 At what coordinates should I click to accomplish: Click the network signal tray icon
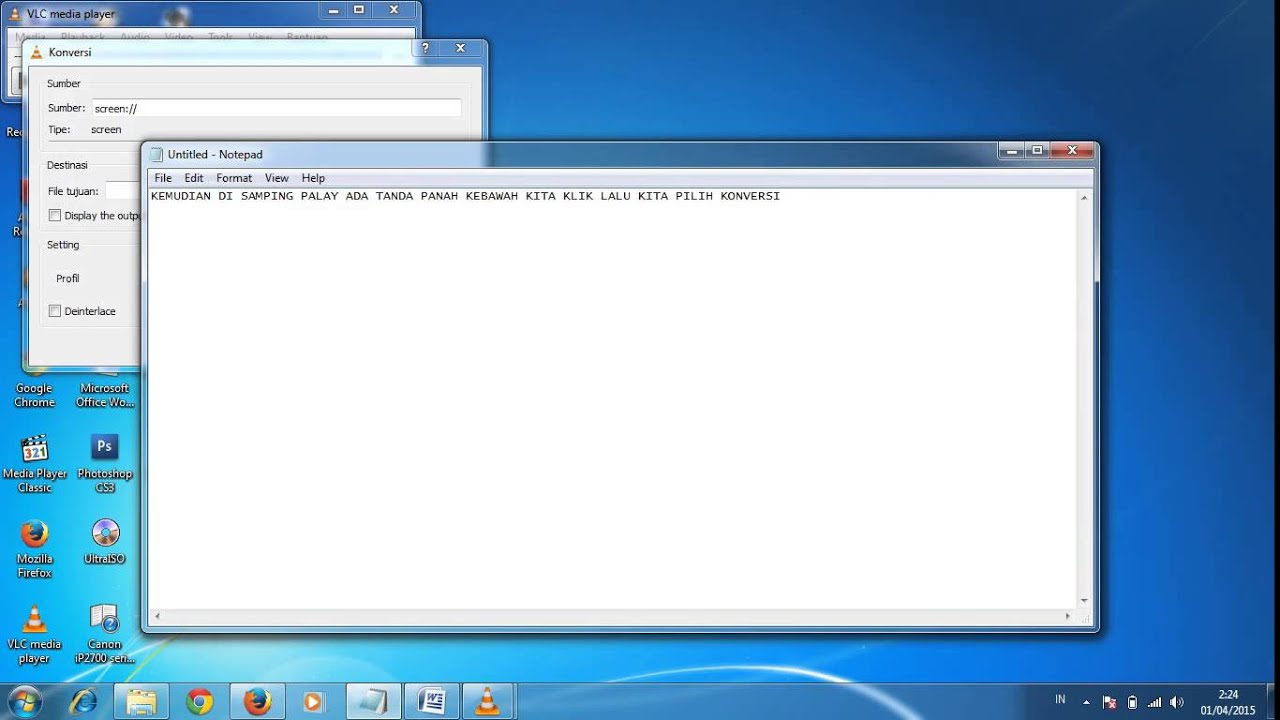[x=1155, y=702]
